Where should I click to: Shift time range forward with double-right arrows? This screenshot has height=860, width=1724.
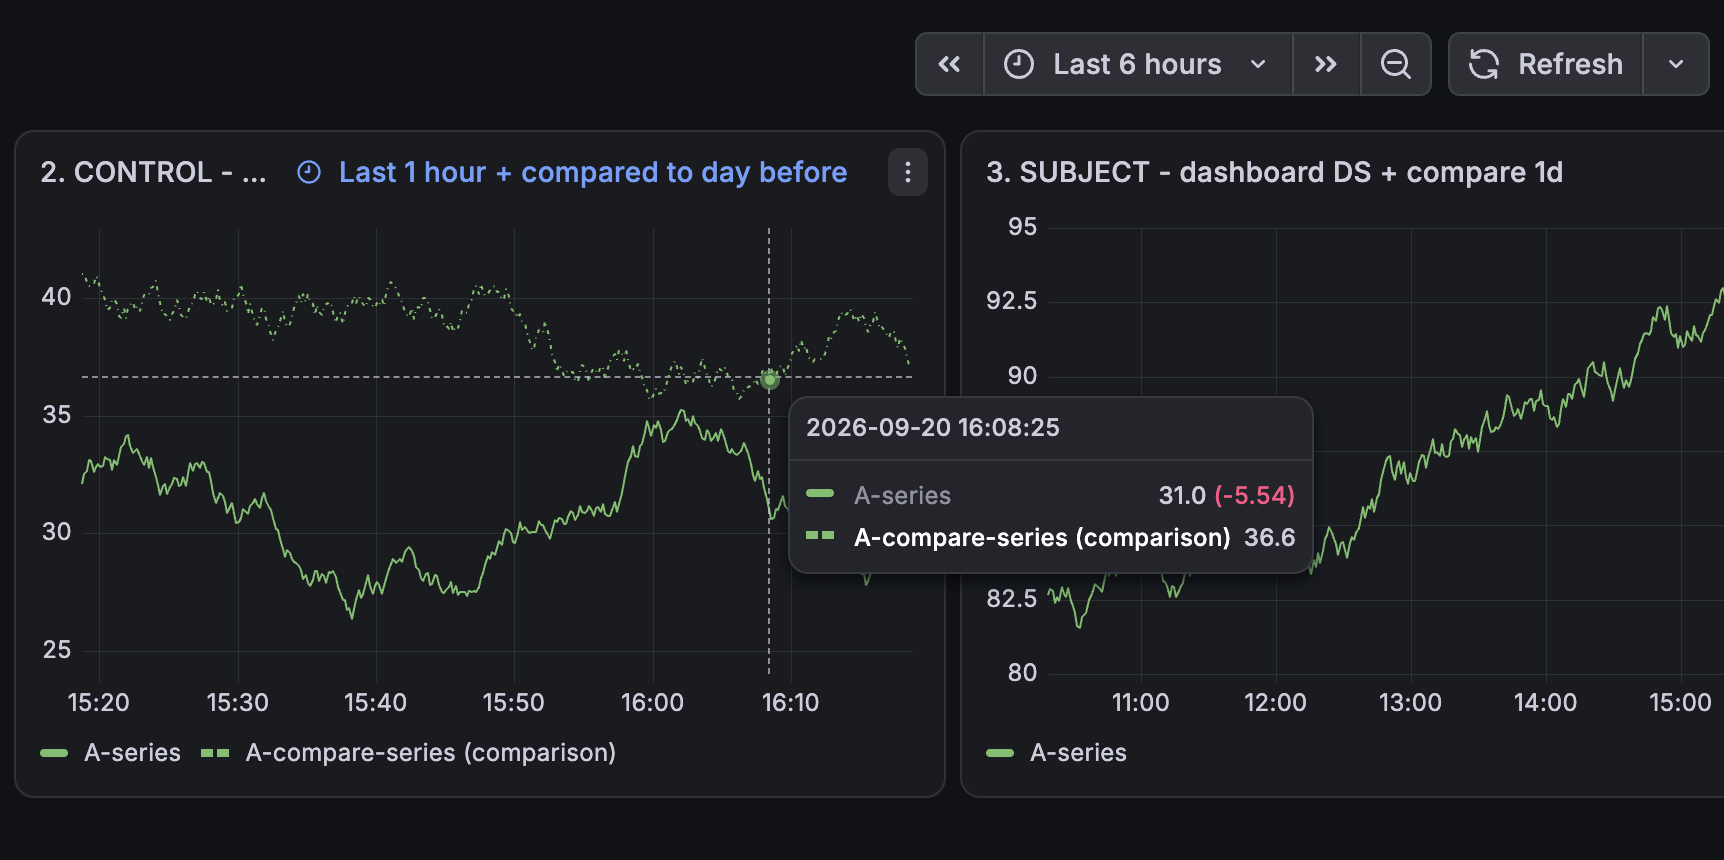click(1326, 64)
